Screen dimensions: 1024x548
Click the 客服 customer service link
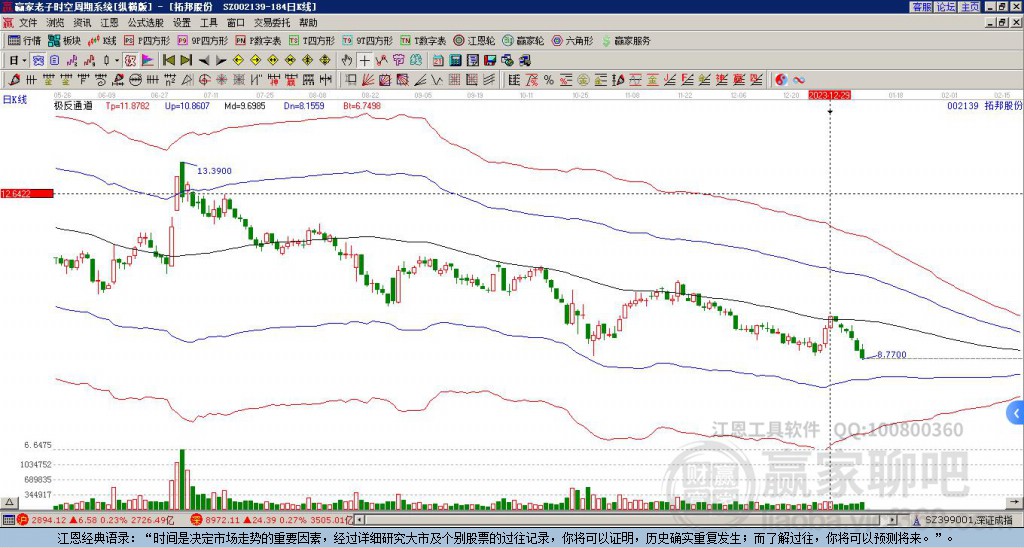[921, 6]
